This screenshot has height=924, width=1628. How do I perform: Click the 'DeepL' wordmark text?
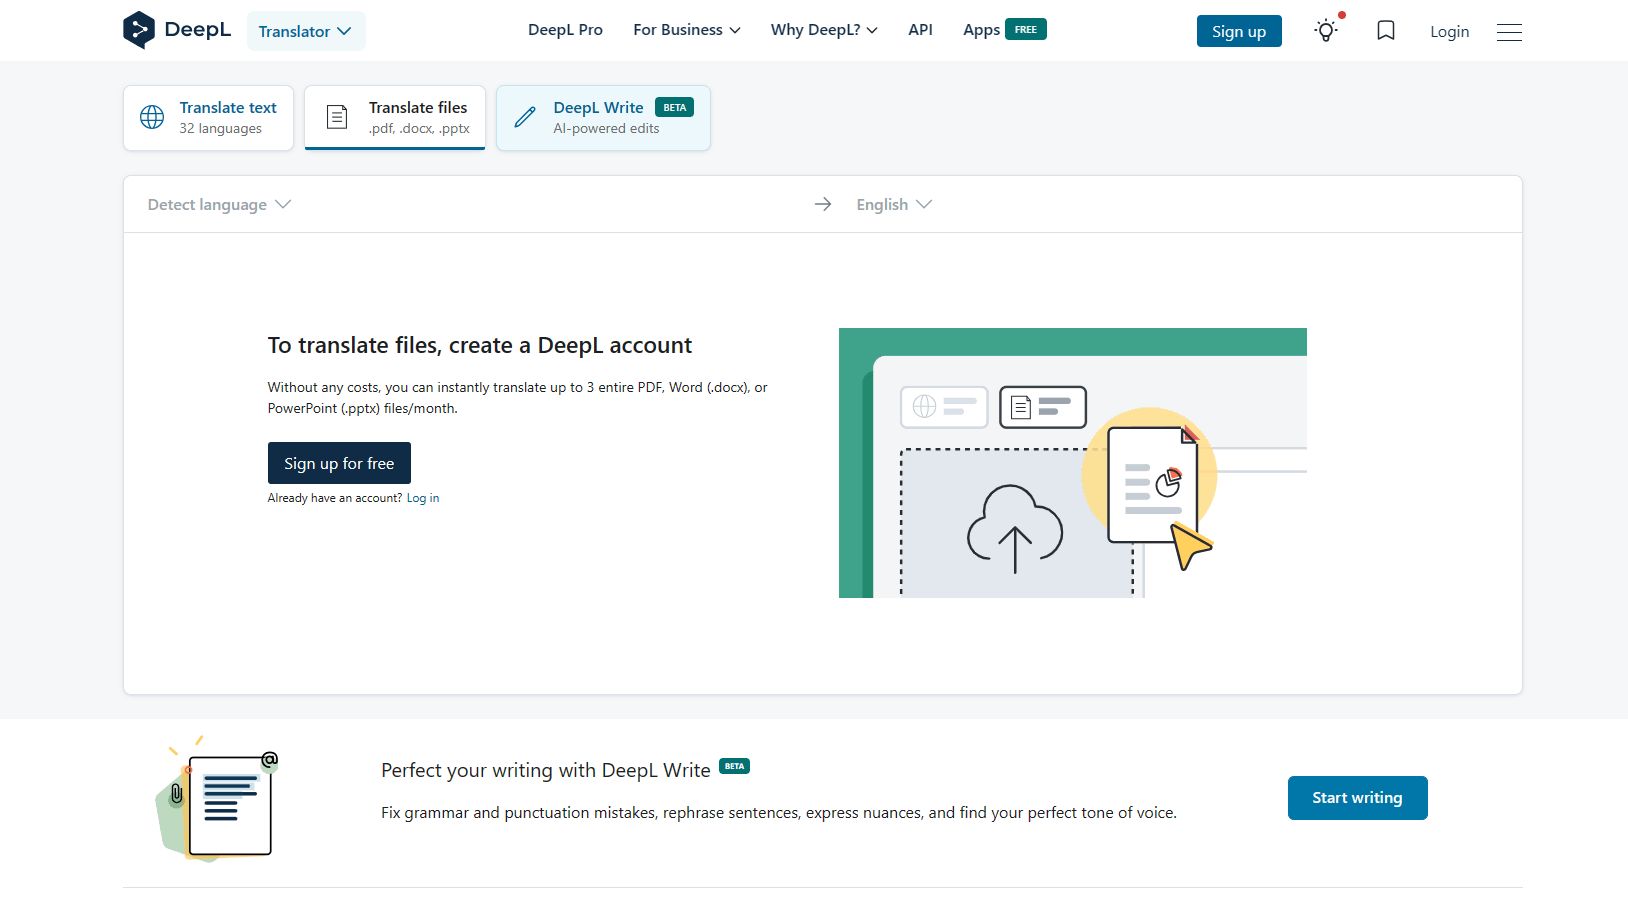click(197, 30)
